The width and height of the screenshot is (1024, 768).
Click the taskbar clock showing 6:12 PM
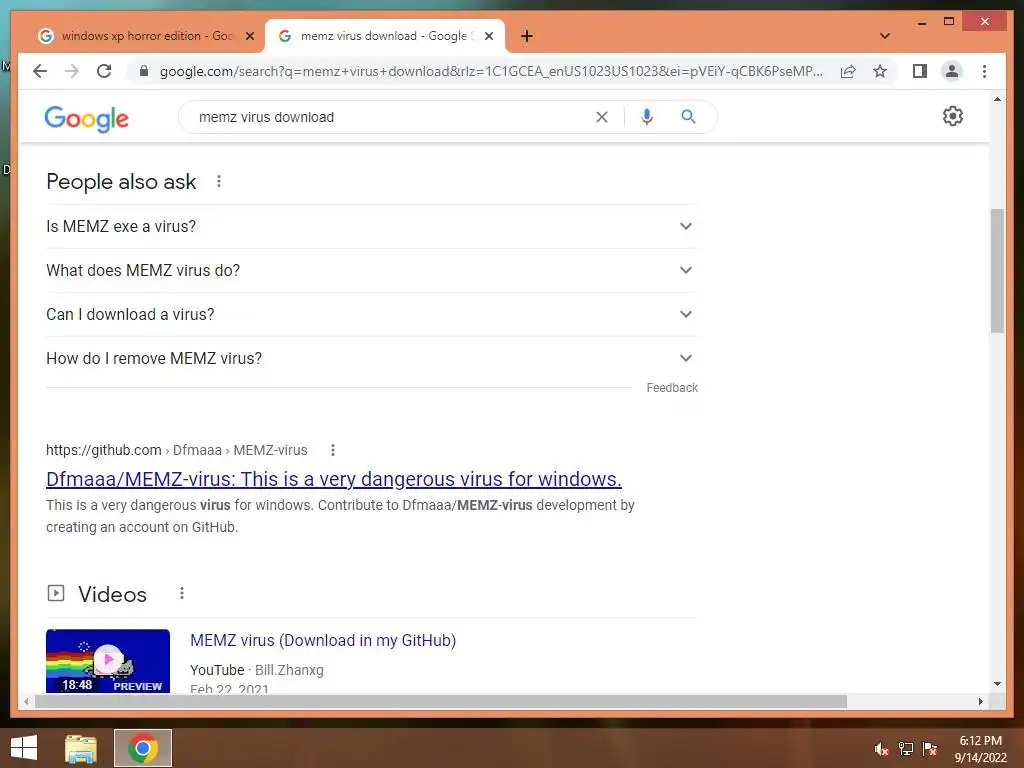[980, 749]
